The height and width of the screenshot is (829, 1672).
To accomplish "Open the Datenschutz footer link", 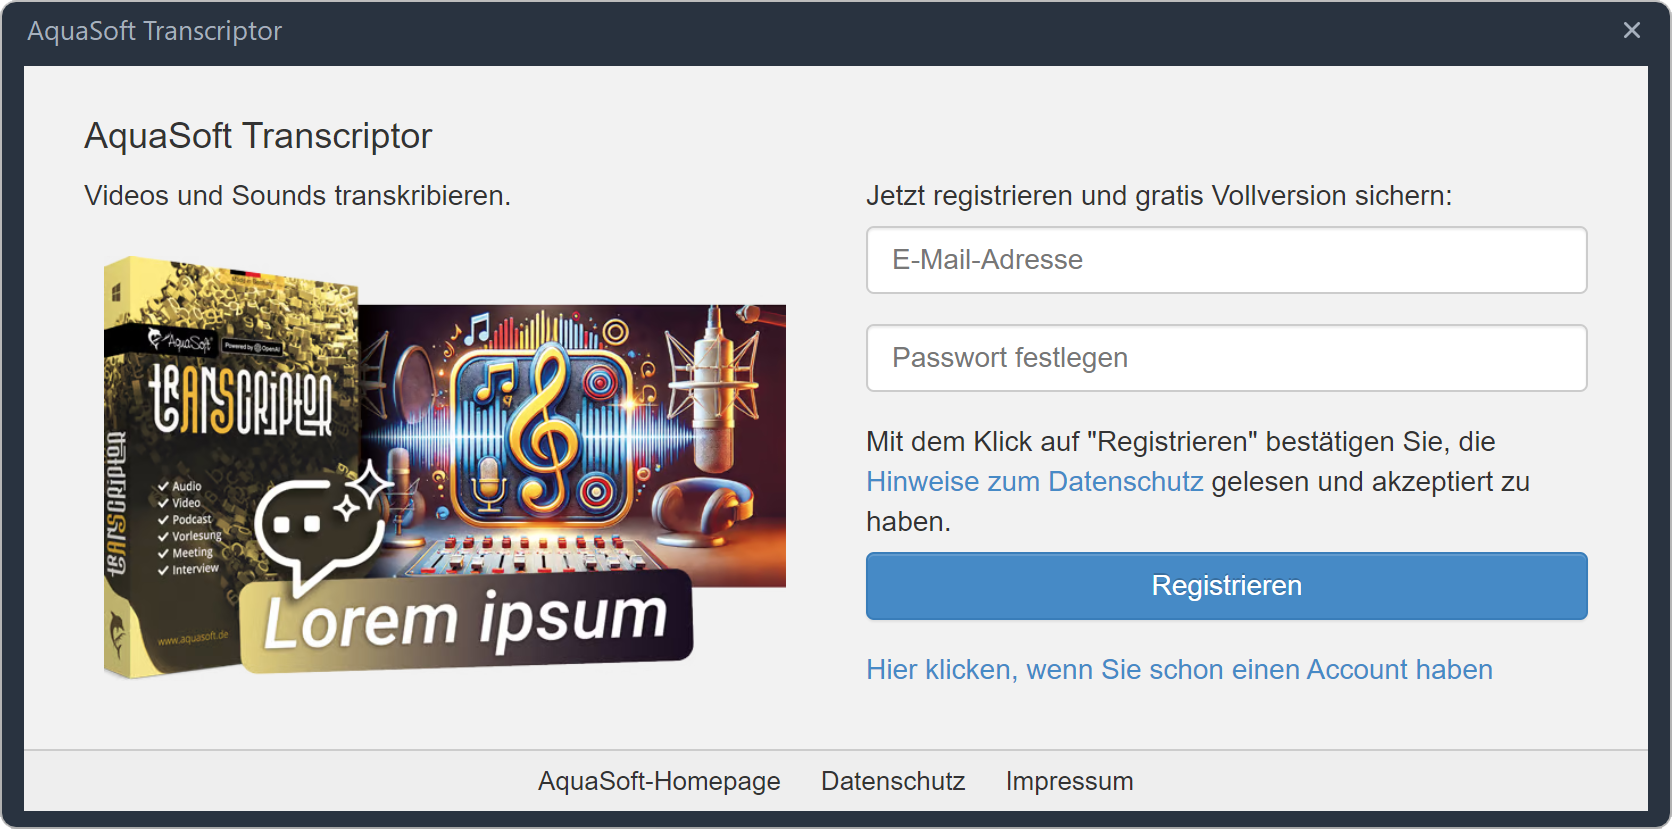I will pos(893,781).
